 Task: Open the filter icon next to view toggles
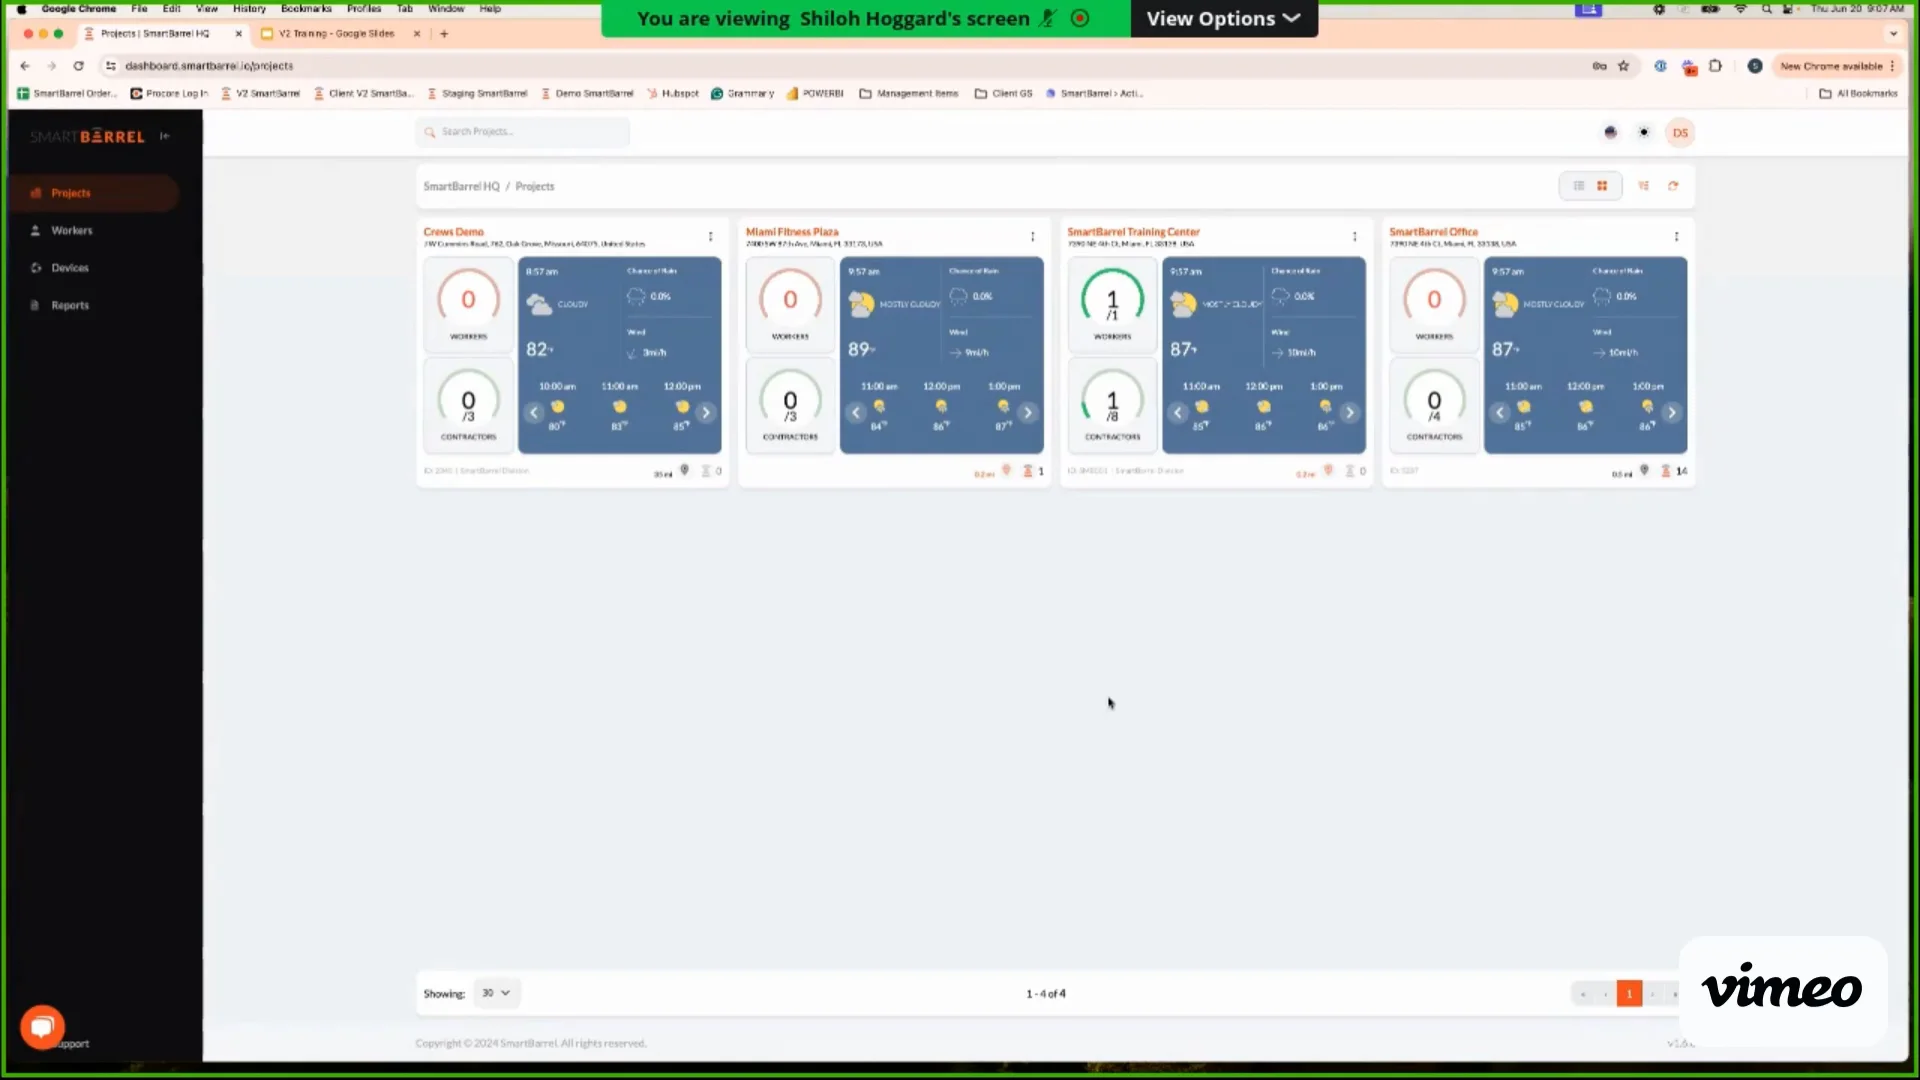[x=1644, y=186]
